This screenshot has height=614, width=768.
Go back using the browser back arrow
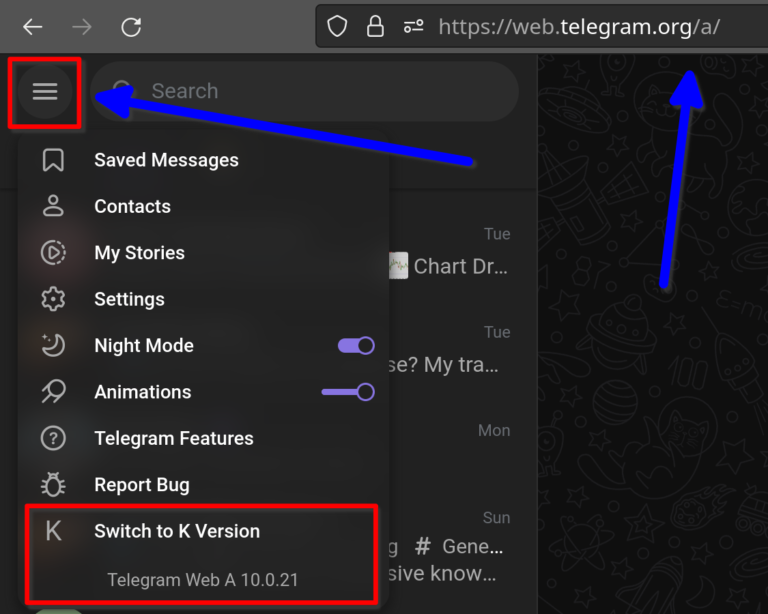[x=33, y=27]
